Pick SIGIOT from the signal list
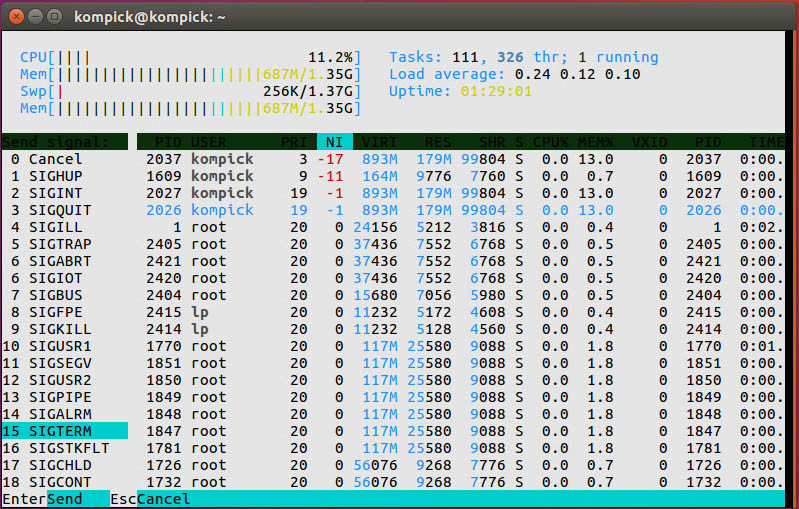The width and height of the screenshot is (799, 509). (65, 278)
